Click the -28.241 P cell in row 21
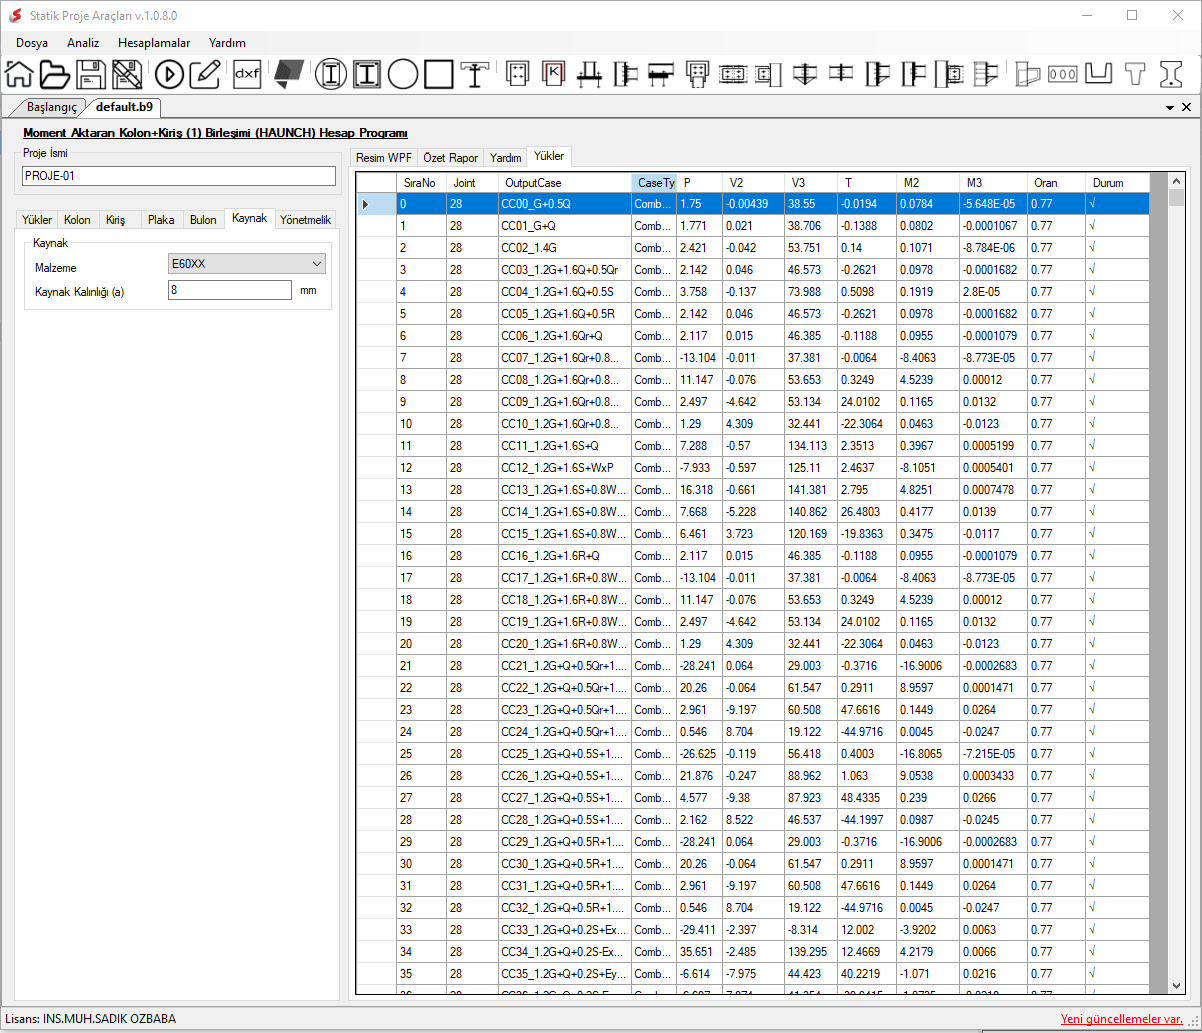1202x1033 pixels. [x=700, y=666]
